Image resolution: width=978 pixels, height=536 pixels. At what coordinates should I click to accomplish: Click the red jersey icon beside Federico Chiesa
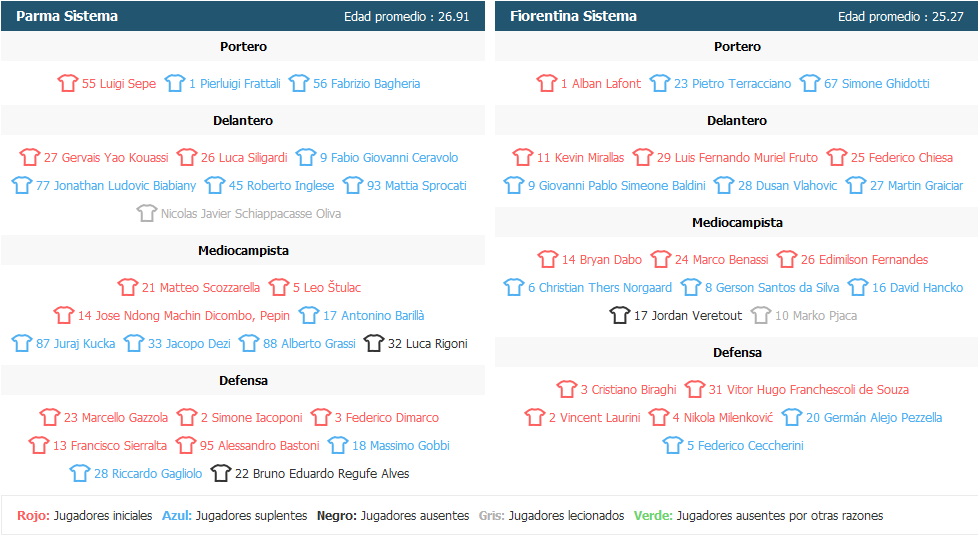click(837, 158)
